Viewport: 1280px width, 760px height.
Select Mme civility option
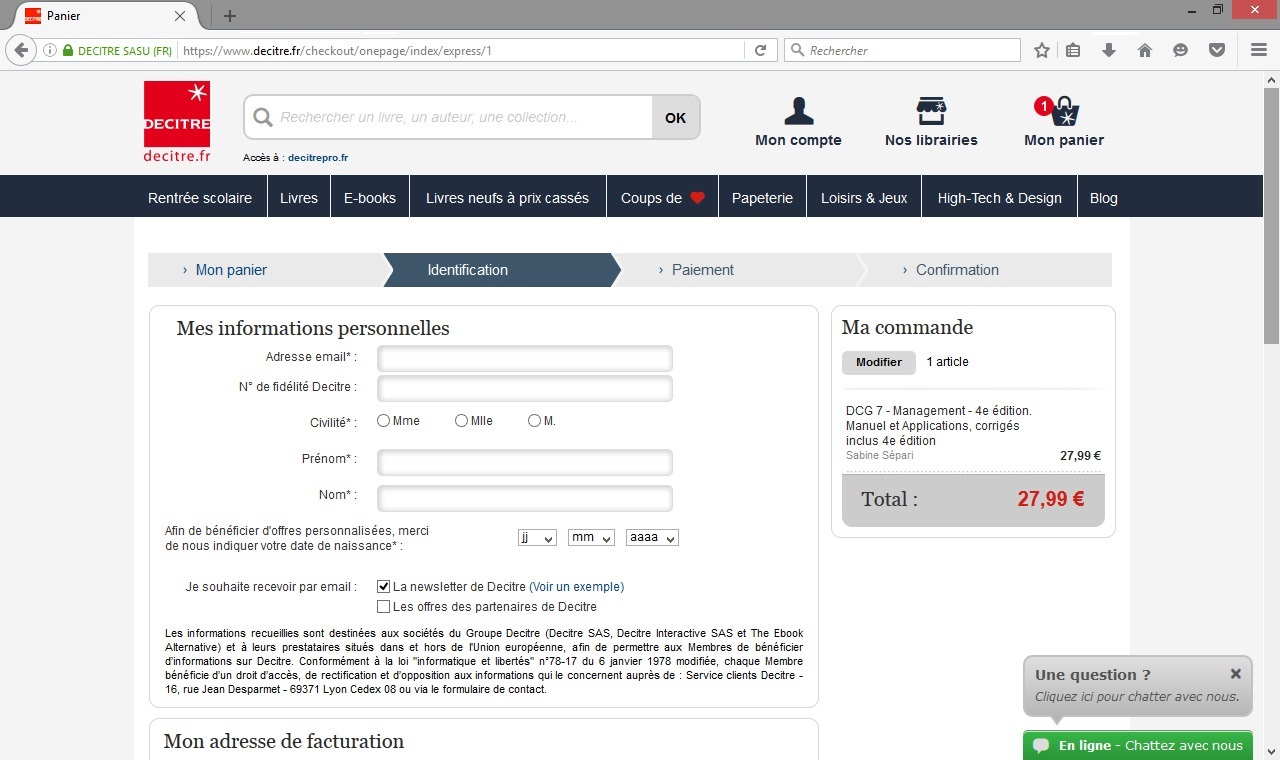[383, 421]
